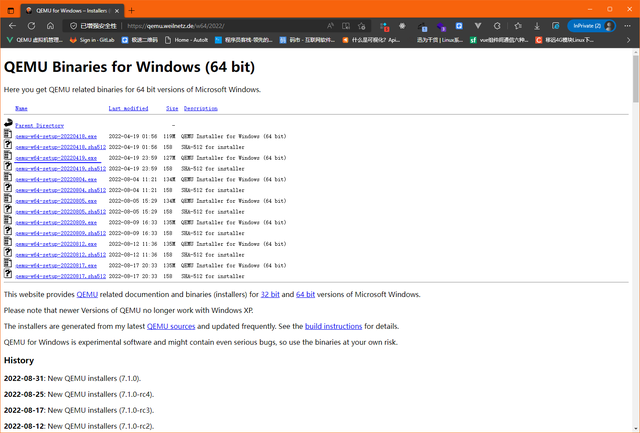Click file icon beside qemu-w64-setup-20220805.exe
640x433 pixels.
[x=8, y=198]
